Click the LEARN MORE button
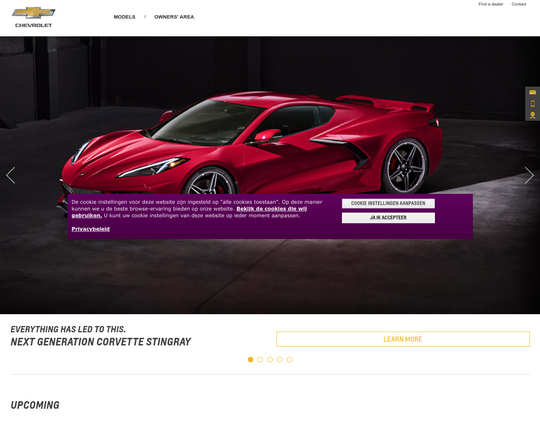Screen dimensions: 540x432 pos(403,339)
